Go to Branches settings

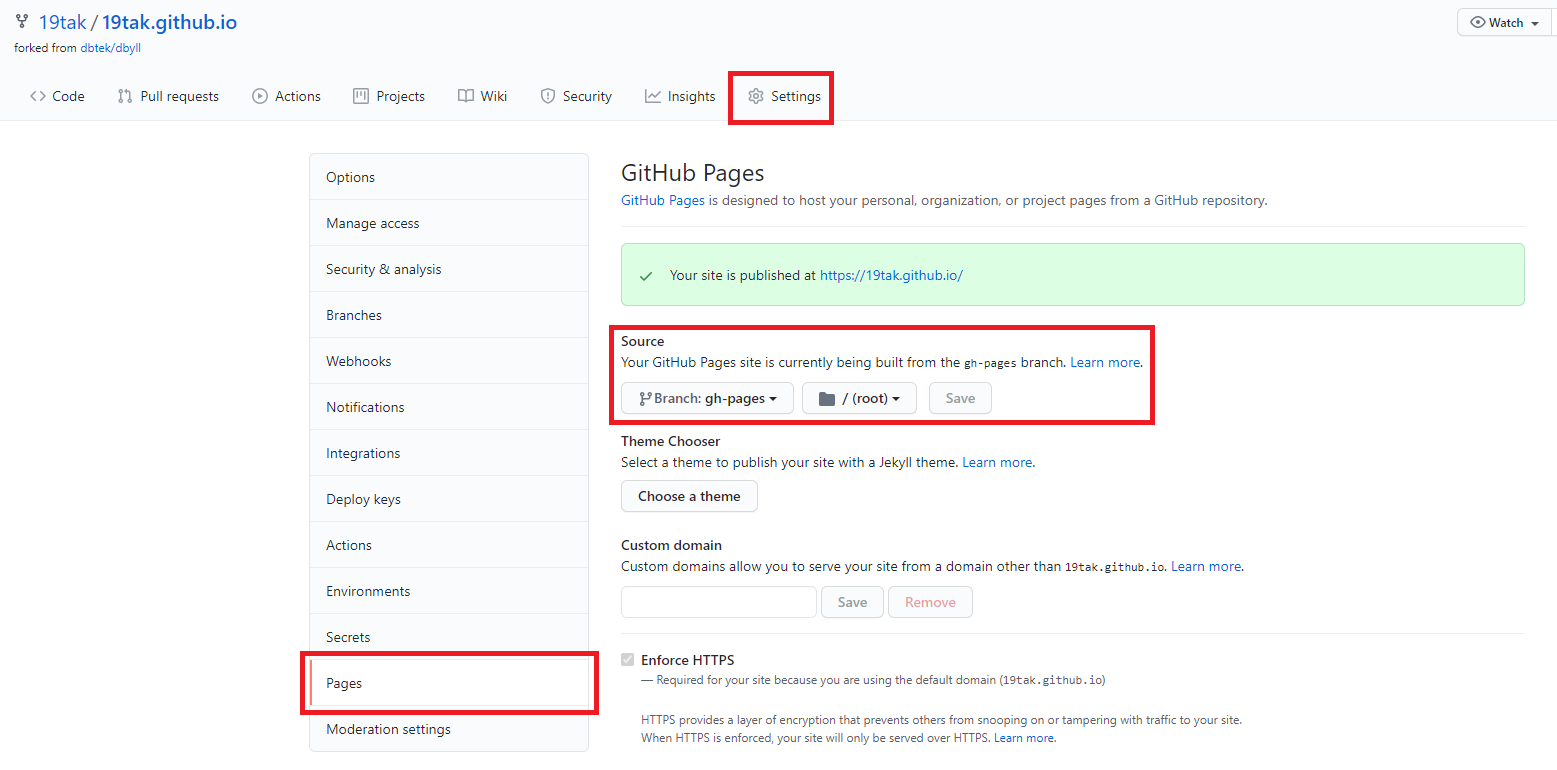[449, 315]
